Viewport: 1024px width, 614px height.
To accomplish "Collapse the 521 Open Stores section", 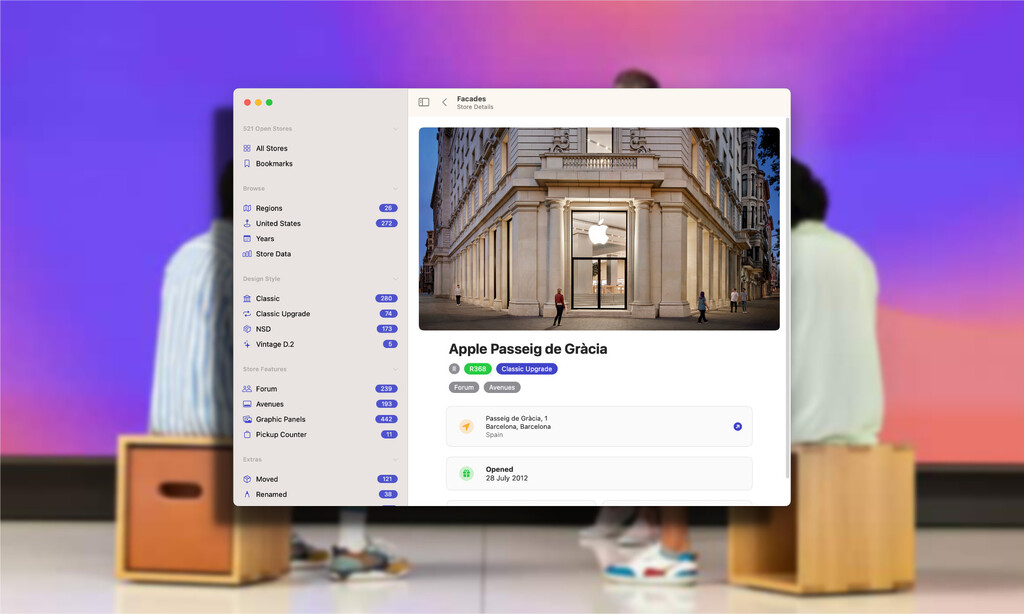I will pyautogui.click(x=395, y=129).
